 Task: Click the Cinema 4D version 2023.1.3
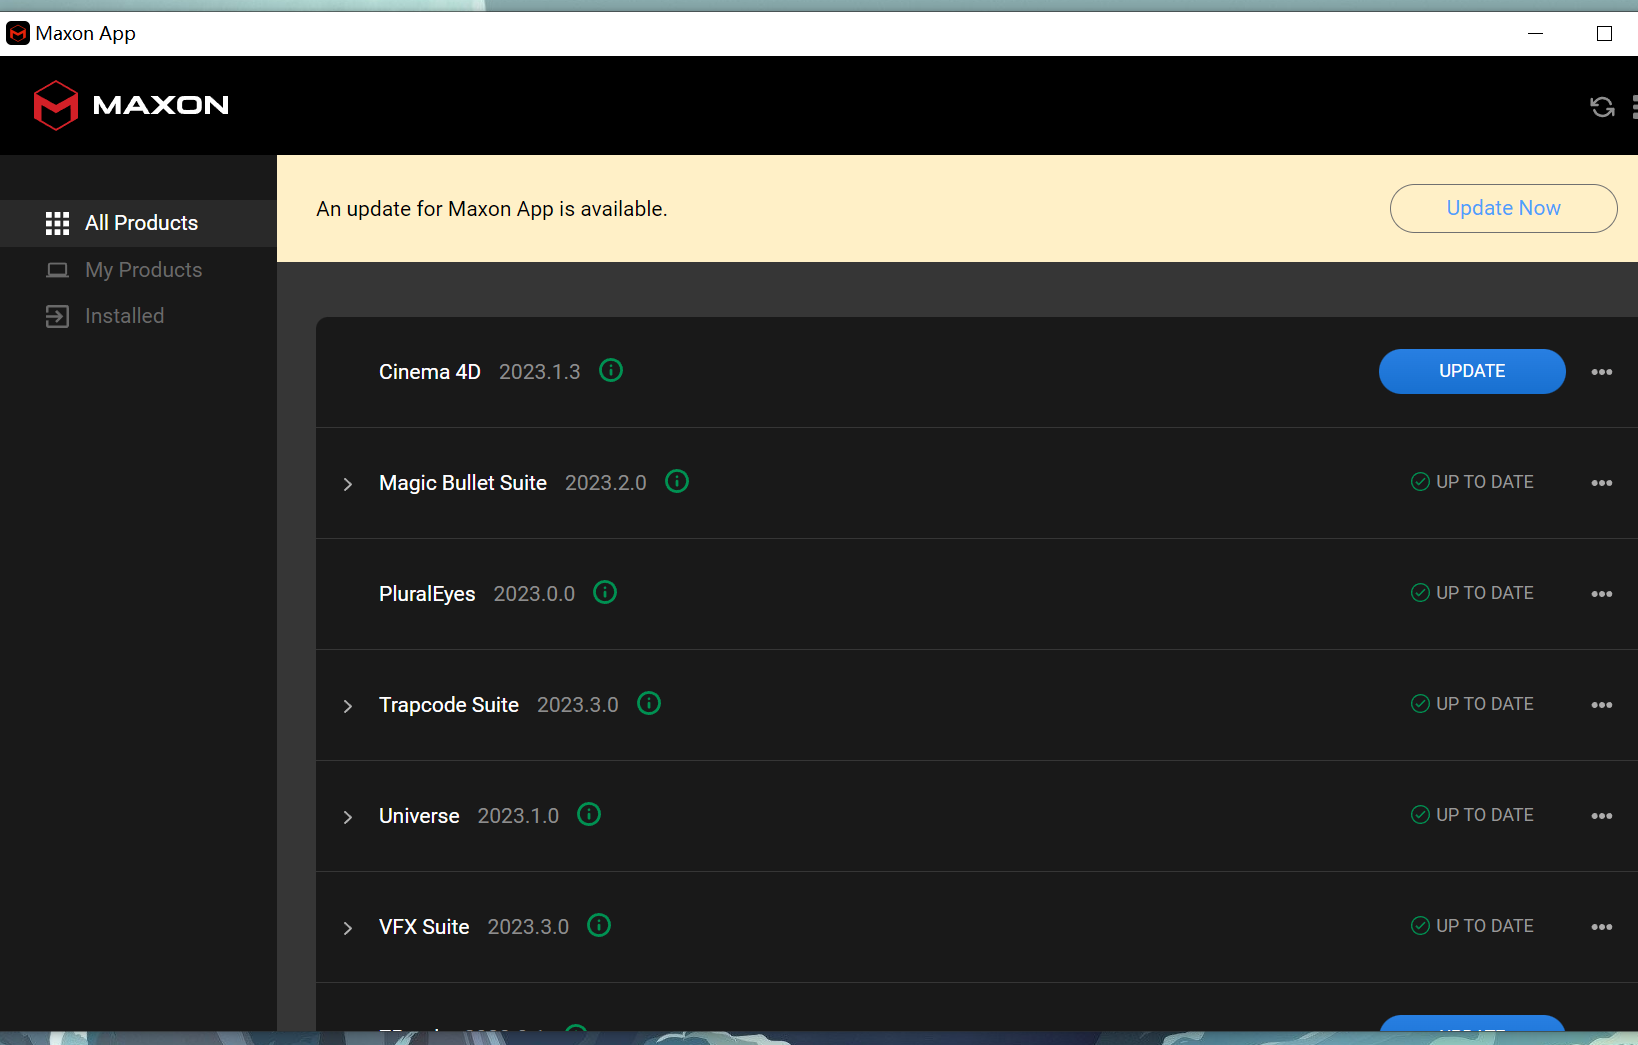(540, 372)
